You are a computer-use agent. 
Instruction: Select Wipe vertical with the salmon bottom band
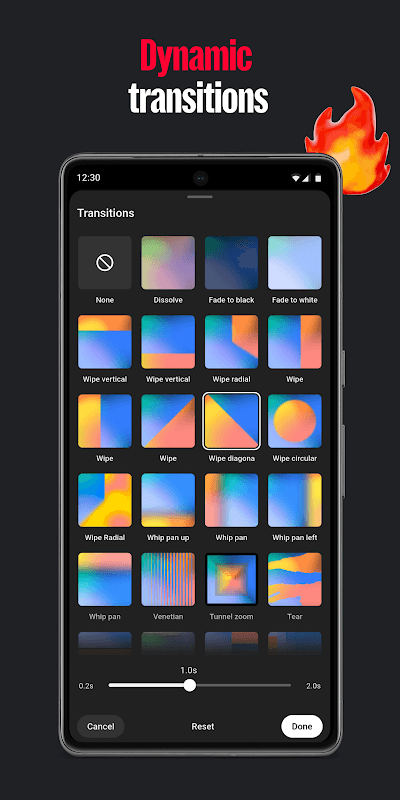pyautogui.click(x=168, y=342)
